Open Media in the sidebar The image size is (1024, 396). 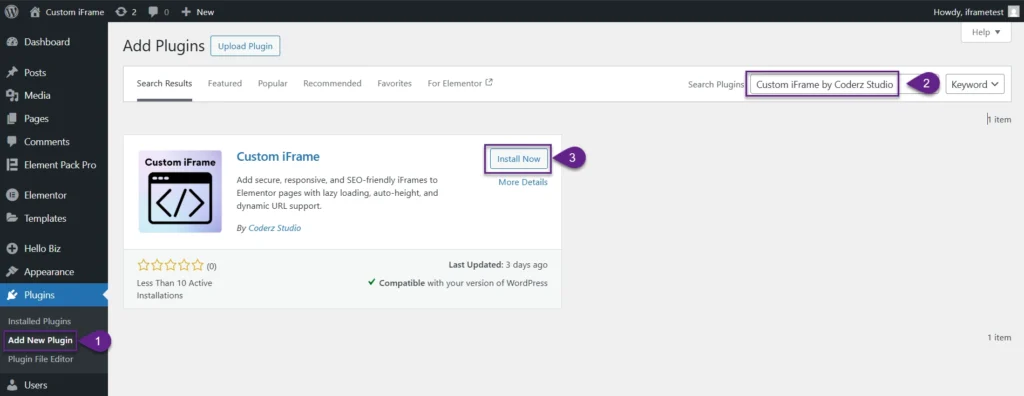[54, 95]
